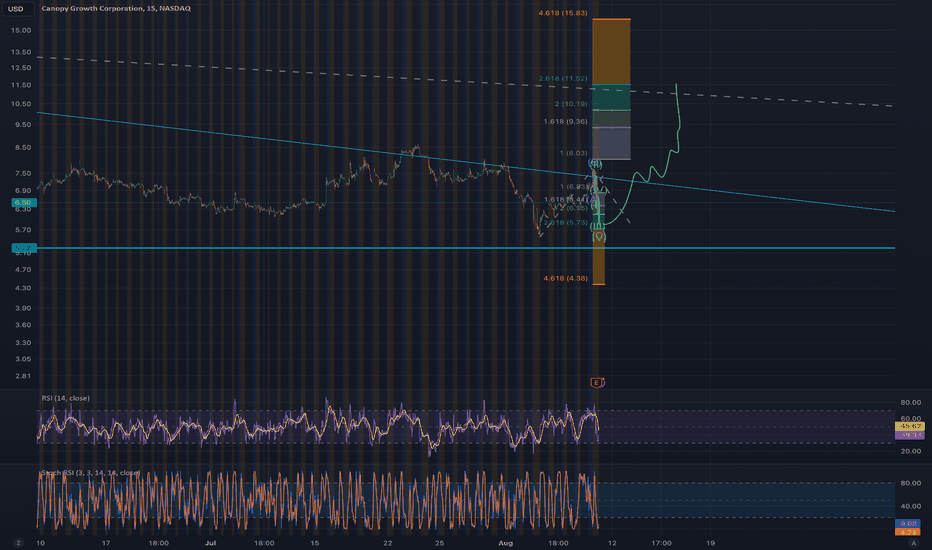Click the 10.50 price axis label
The image size is (932, 550).
22,103
